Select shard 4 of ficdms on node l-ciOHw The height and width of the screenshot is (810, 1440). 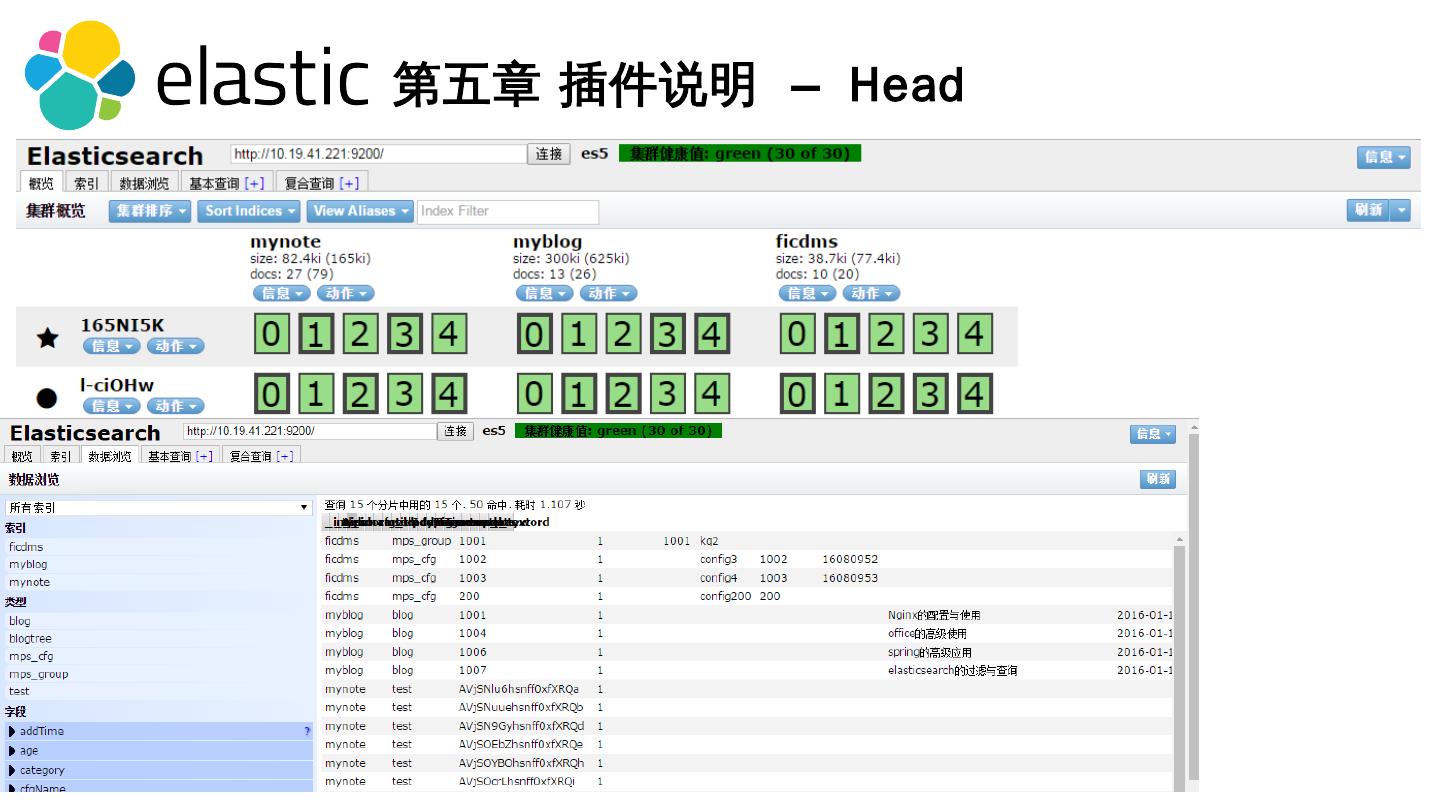[x=975, y=394]
